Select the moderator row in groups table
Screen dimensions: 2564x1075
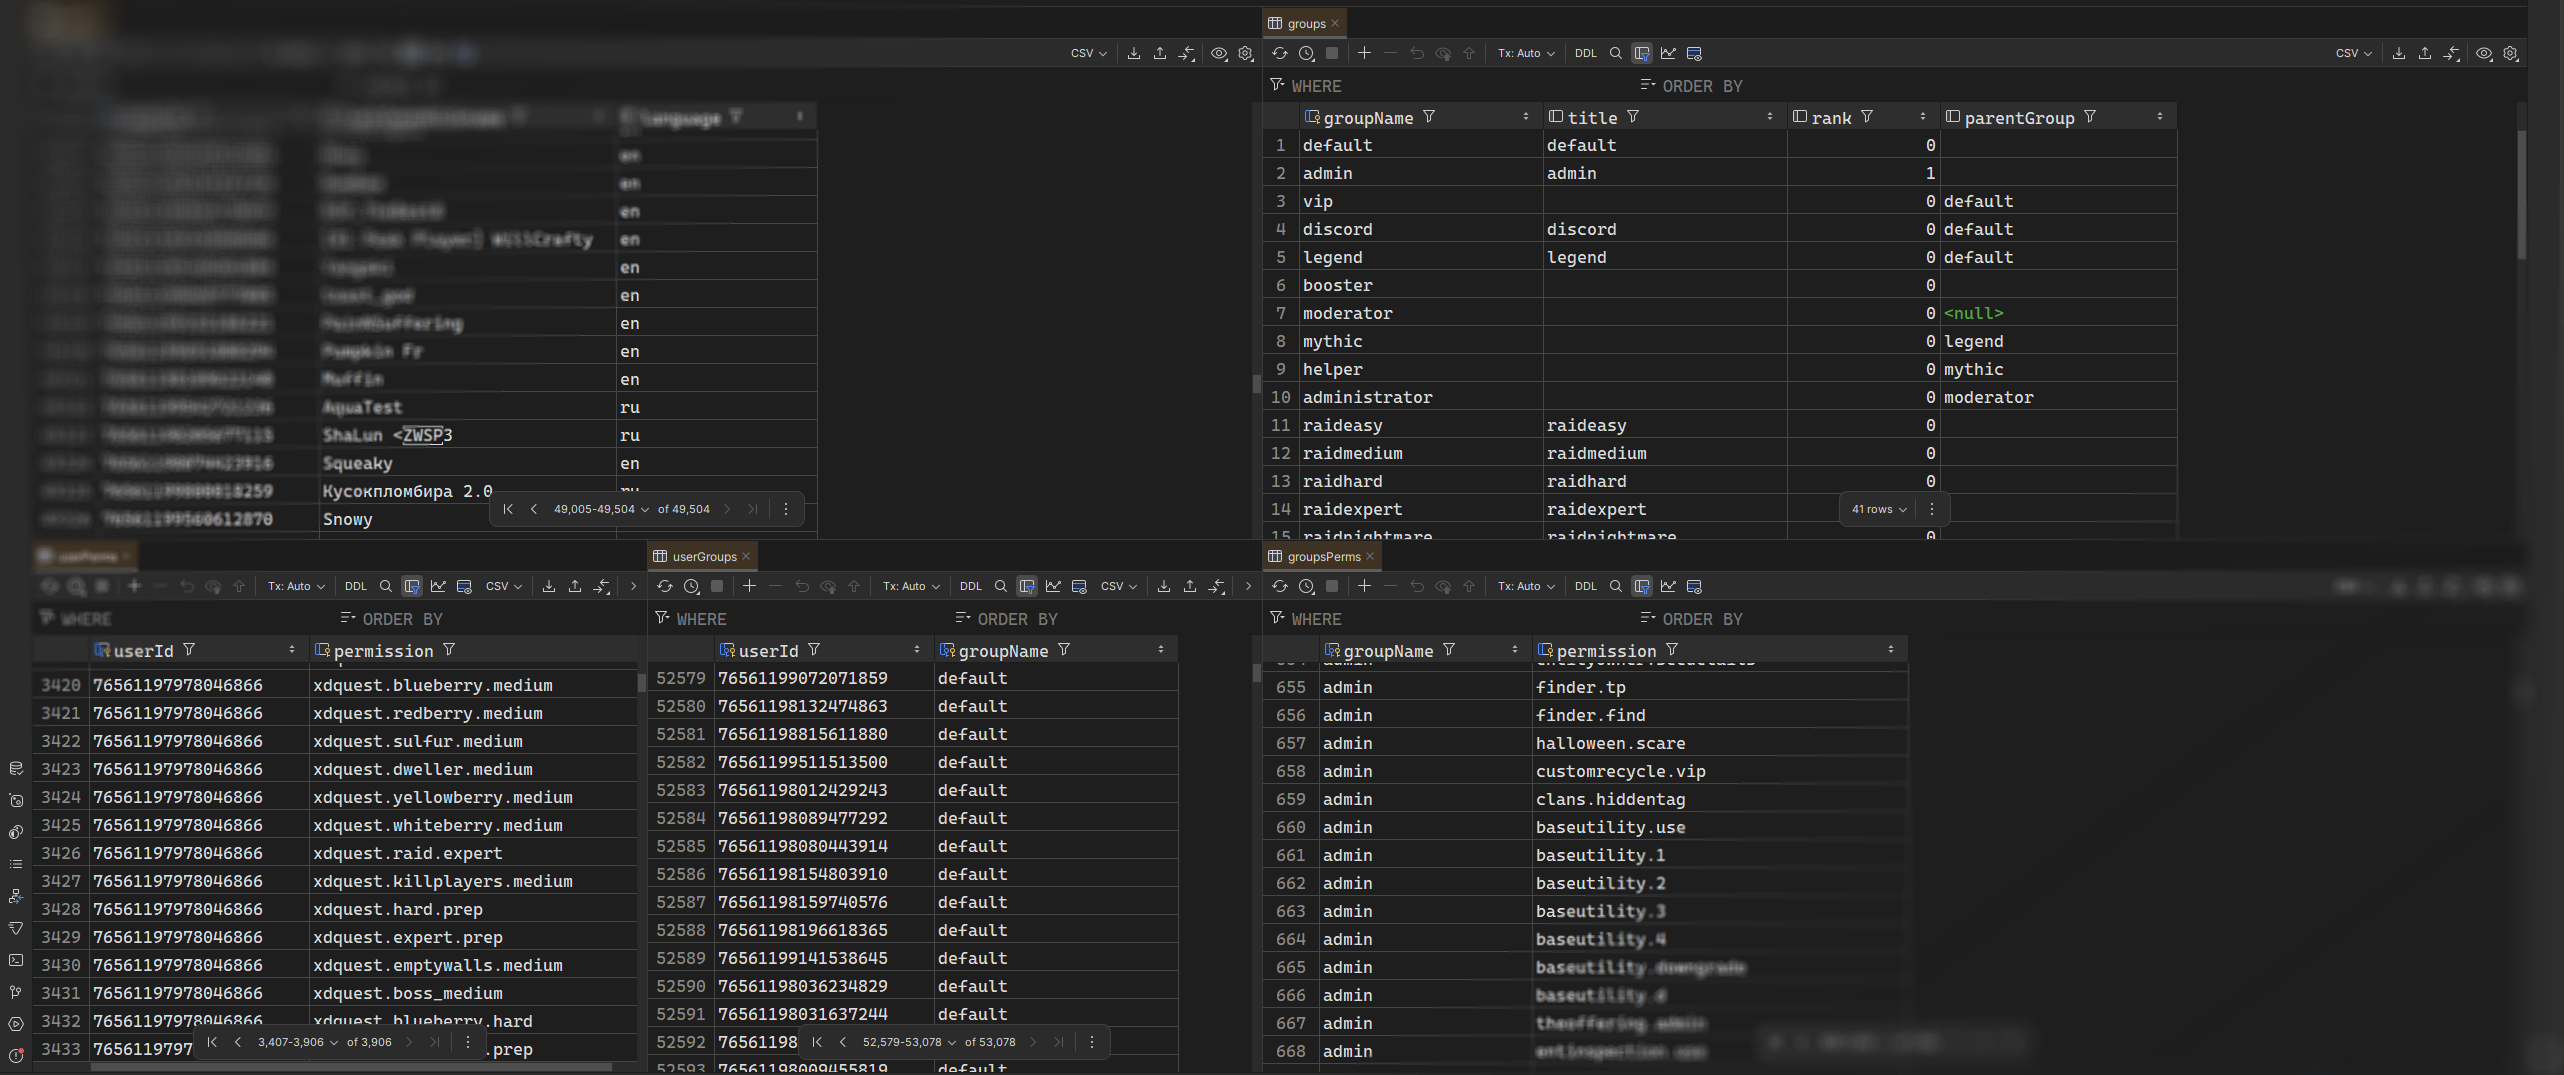pos(1720,313)
